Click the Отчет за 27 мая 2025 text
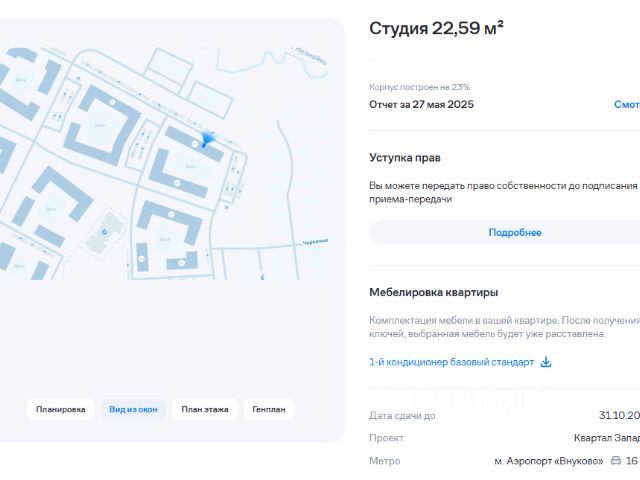This screenshot has height=480, width=640. point(421,104)
